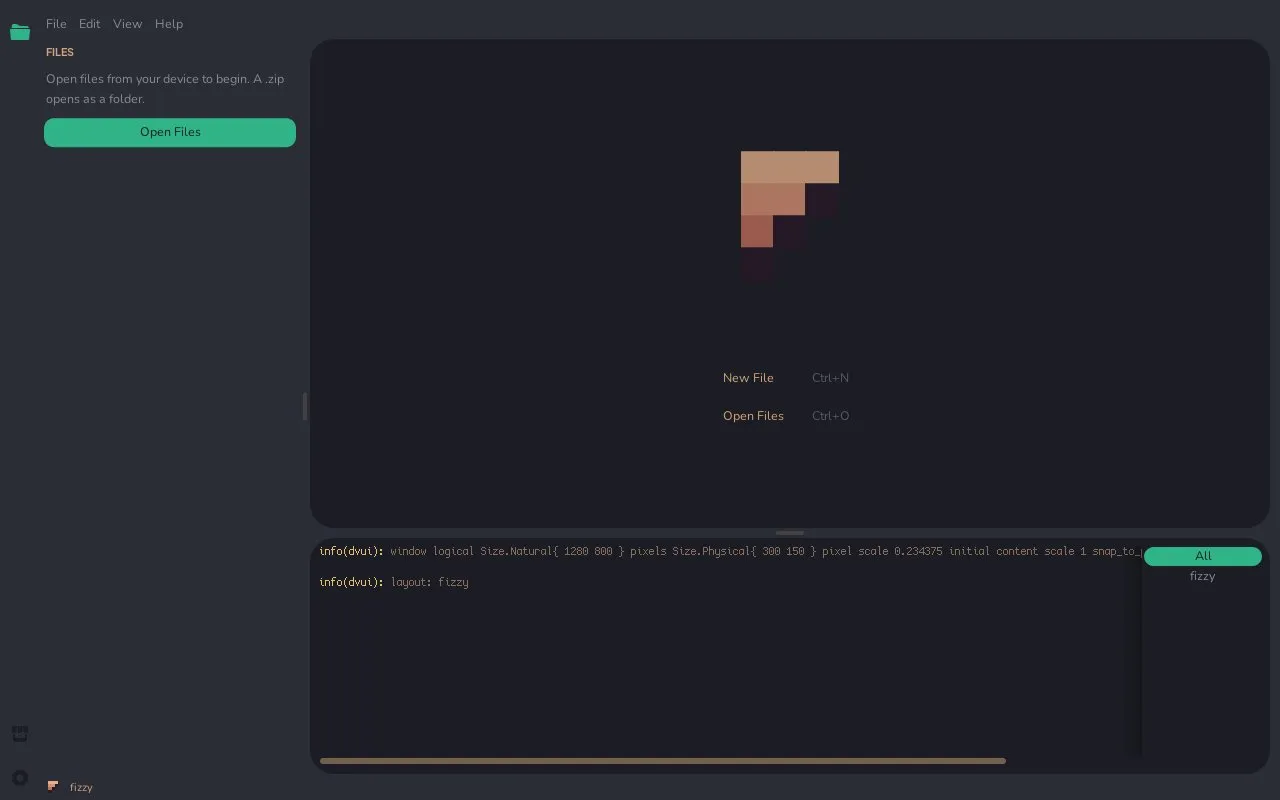Click the large fizzy logo on the welcome screen
Image resolution: width=1280 pixels, height=800 pixels.
point(790,215)
